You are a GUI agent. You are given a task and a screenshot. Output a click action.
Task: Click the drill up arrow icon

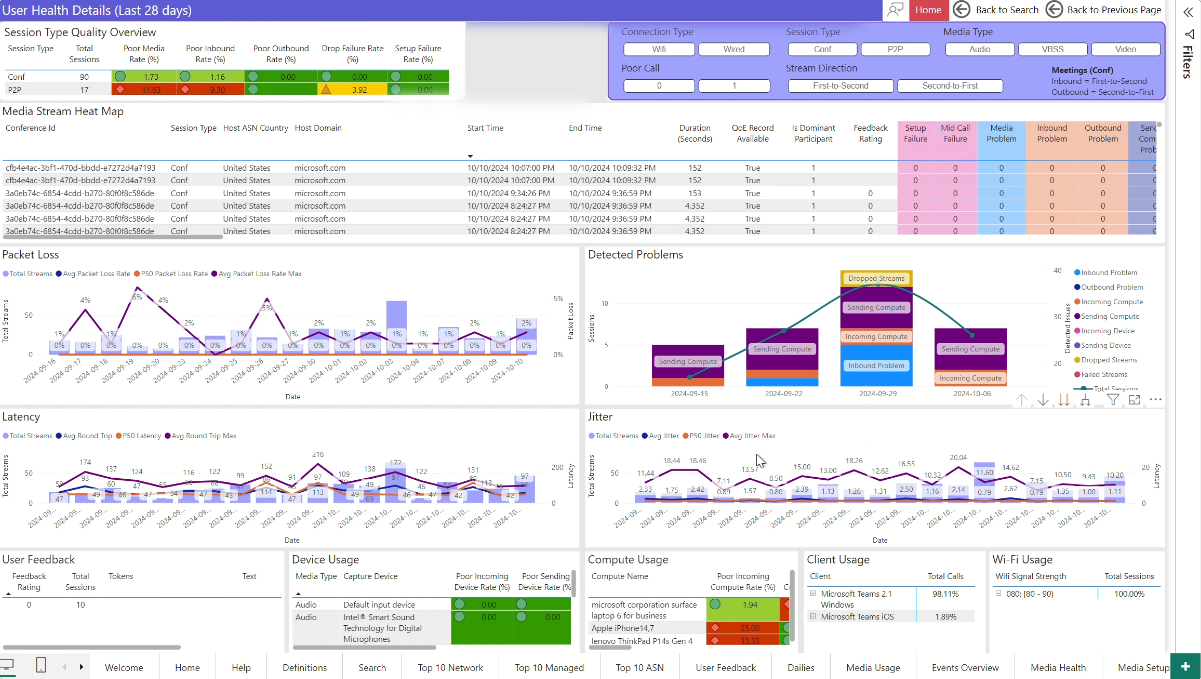tap(1021, 400)
